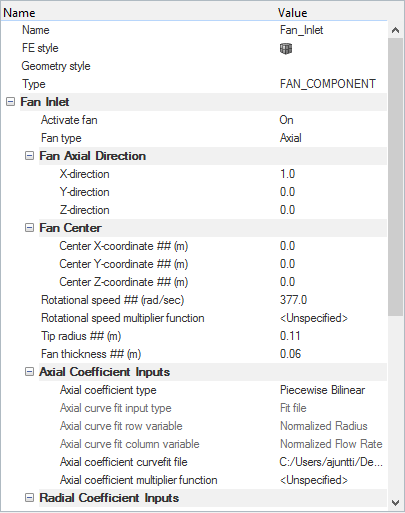Click the Name column header
The width and height of the screenshot is (405, 513).
(19, 13)
